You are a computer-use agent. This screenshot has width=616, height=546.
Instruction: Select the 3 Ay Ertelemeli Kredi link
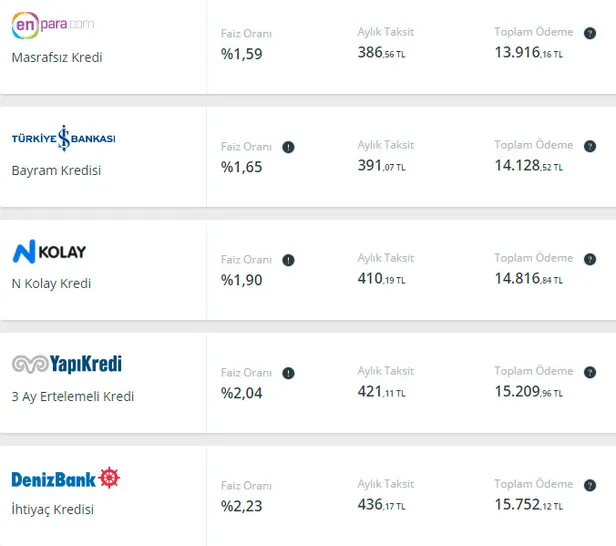click(72, 396)
